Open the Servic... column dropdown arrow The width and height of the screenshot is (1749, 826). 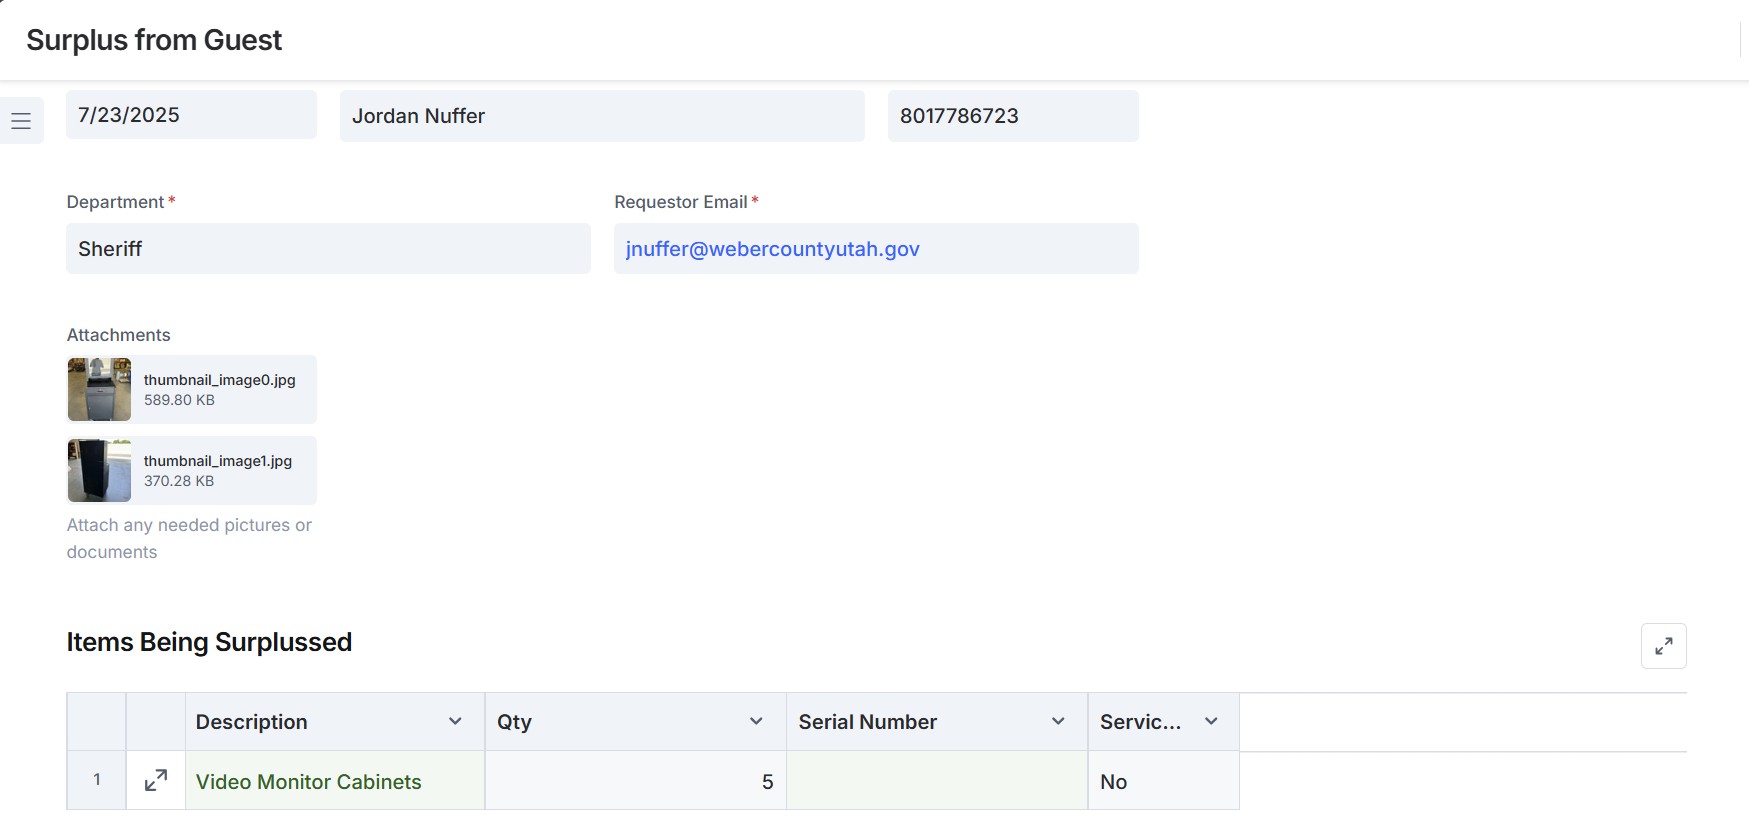[1211, 721]
